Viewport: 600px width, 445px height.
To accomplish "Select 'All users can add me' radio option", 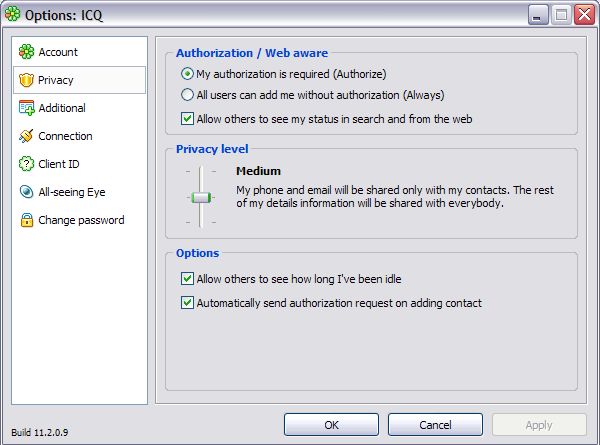I will 188,95.
